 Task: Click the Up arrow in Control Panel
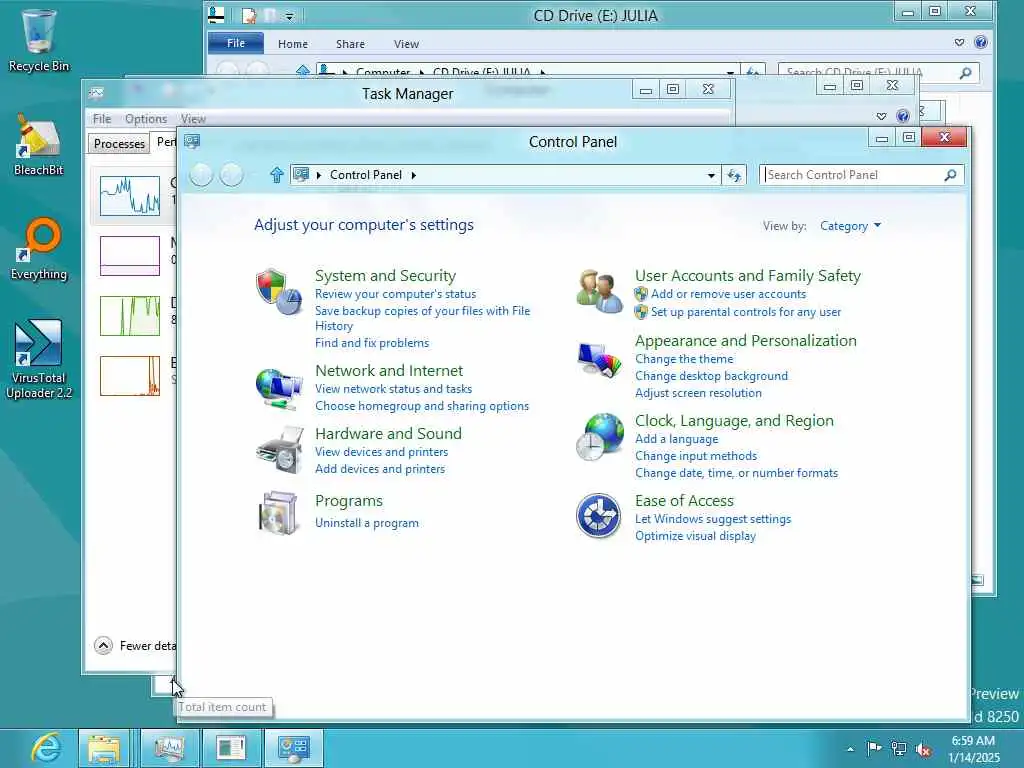276,174
